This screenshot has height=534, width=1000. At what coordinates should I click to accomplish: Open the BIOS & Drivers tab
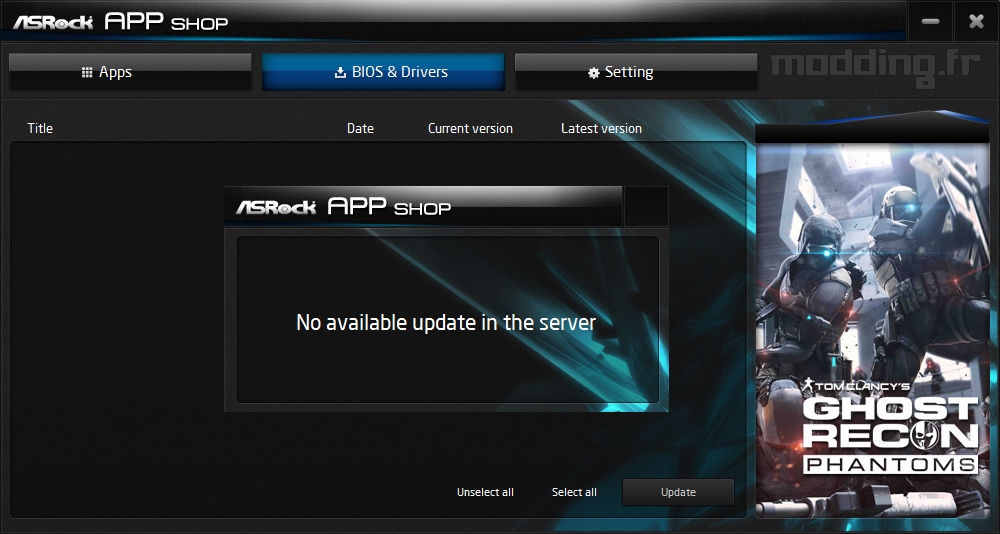tap(383, 72)
